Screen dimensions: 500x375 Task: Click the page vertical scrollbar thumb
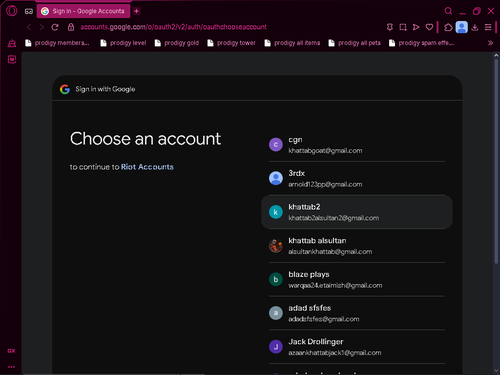pos(496,162)
